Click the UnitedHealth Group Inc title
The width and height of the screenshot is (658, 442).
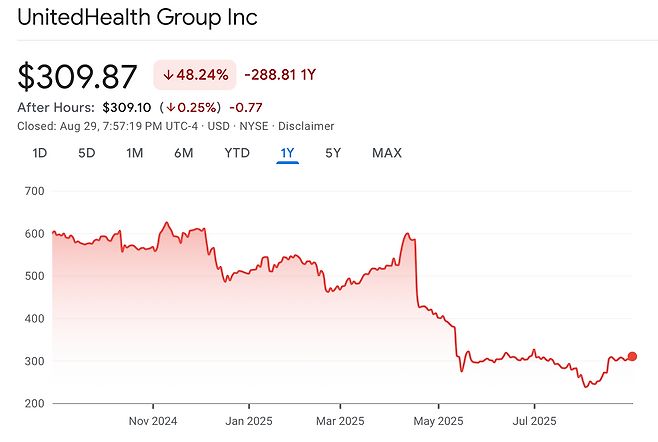click(138, 18)
